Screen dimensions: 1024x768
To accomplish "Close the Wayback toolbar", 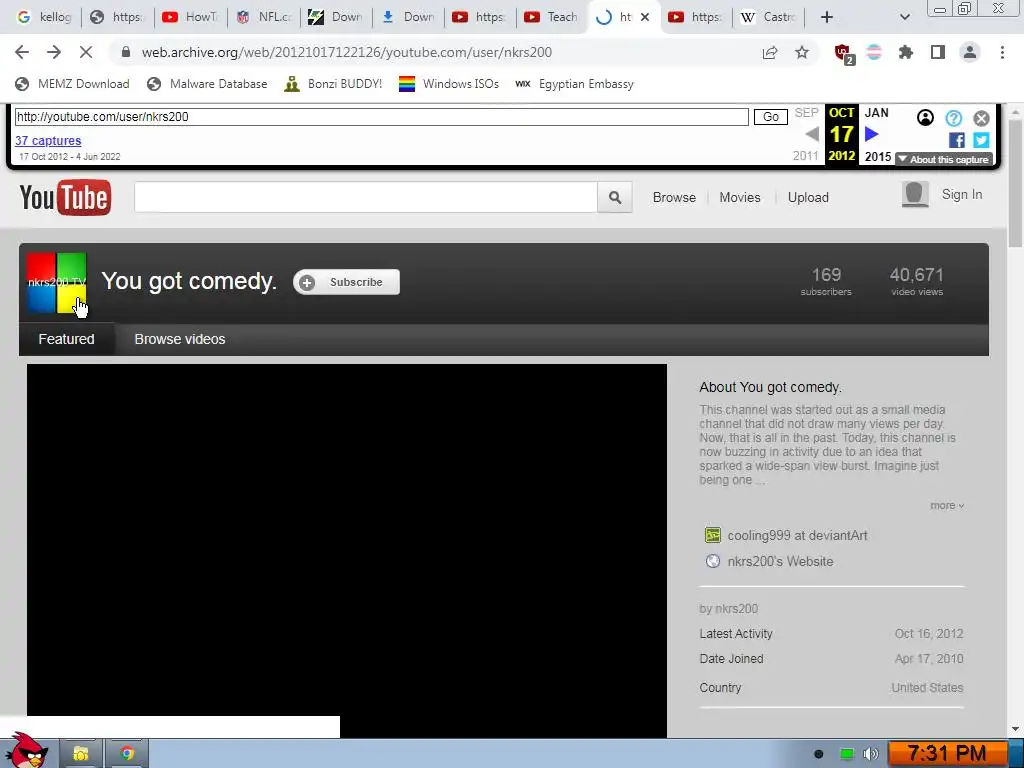I will coord(981,118).
